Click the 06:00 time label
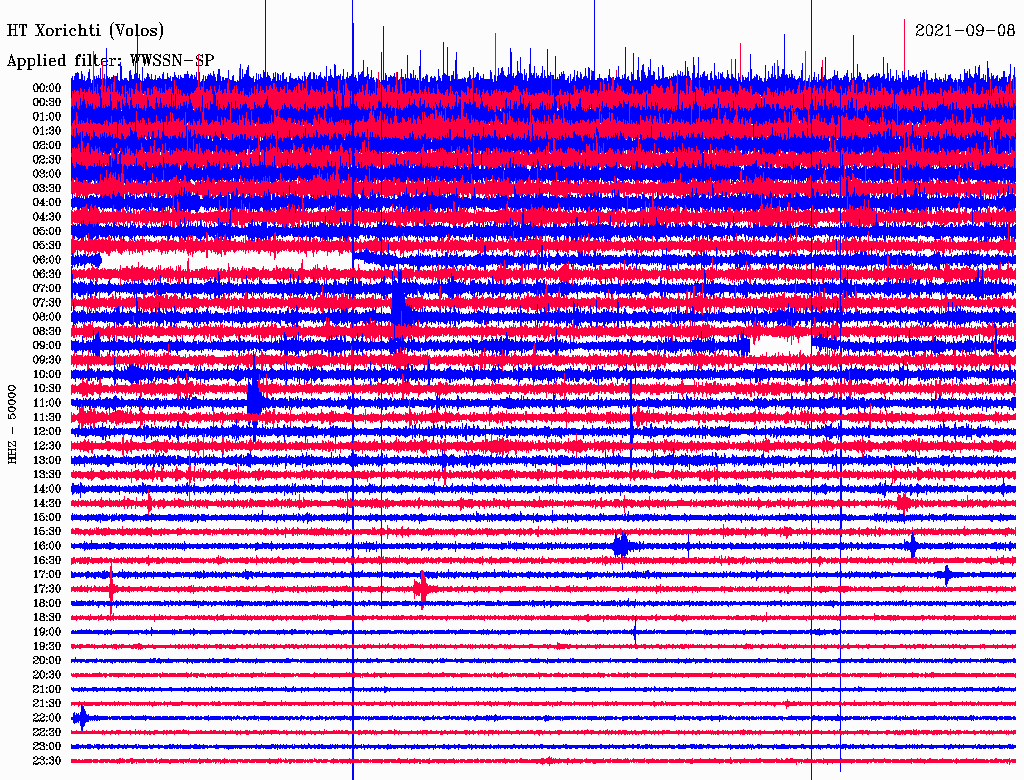Screen dimensions: 1024x780 coord(47,260)
